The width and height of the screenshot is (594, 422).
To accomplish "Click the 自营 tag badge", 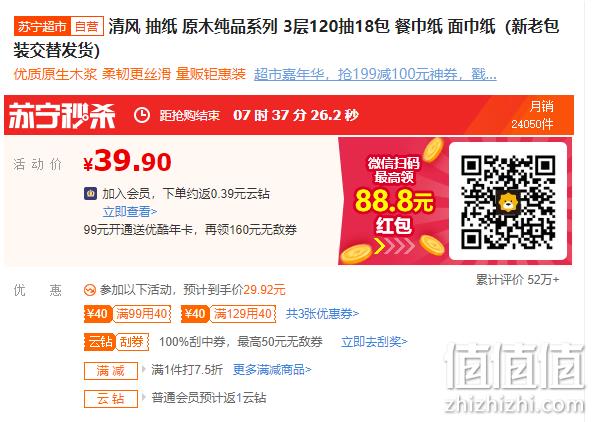I will pyautogui.click(x=87, y=27).
